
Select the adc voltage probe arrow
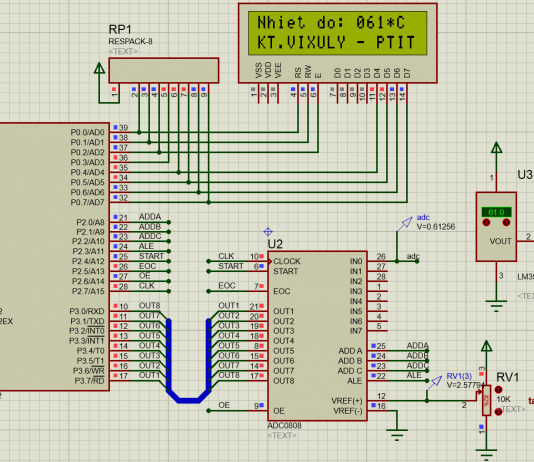click(x=405, y=224)
